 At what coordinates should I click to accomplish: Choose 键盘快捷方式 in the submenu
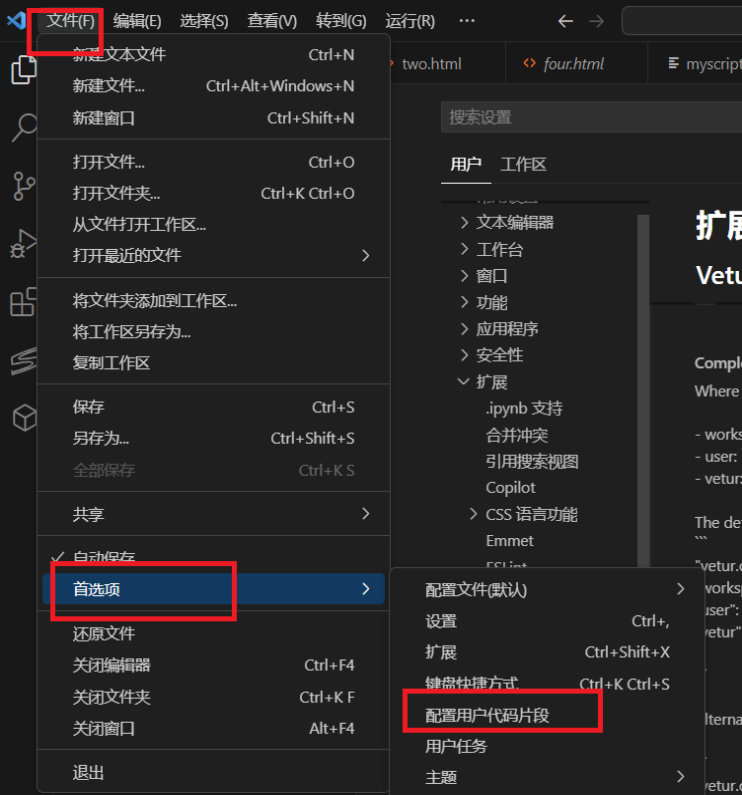click(x=547, y=683)
